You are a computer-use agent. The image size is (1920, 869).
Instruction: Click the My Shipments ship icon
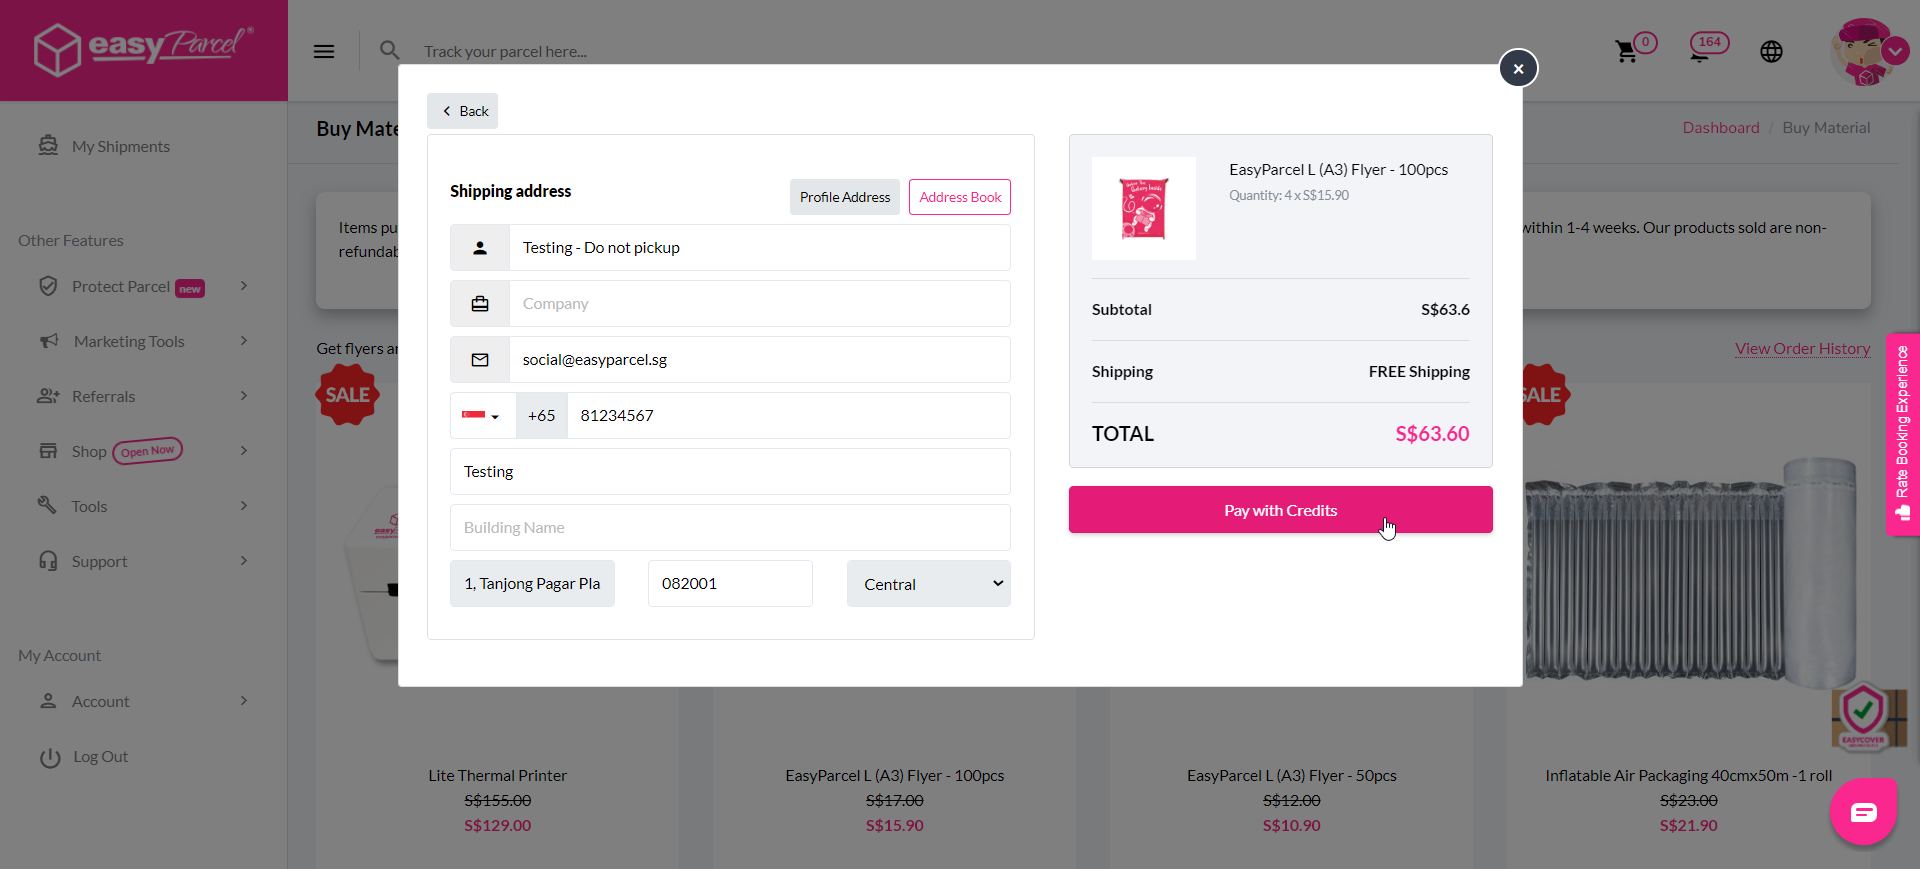click(x=48, y=145)
